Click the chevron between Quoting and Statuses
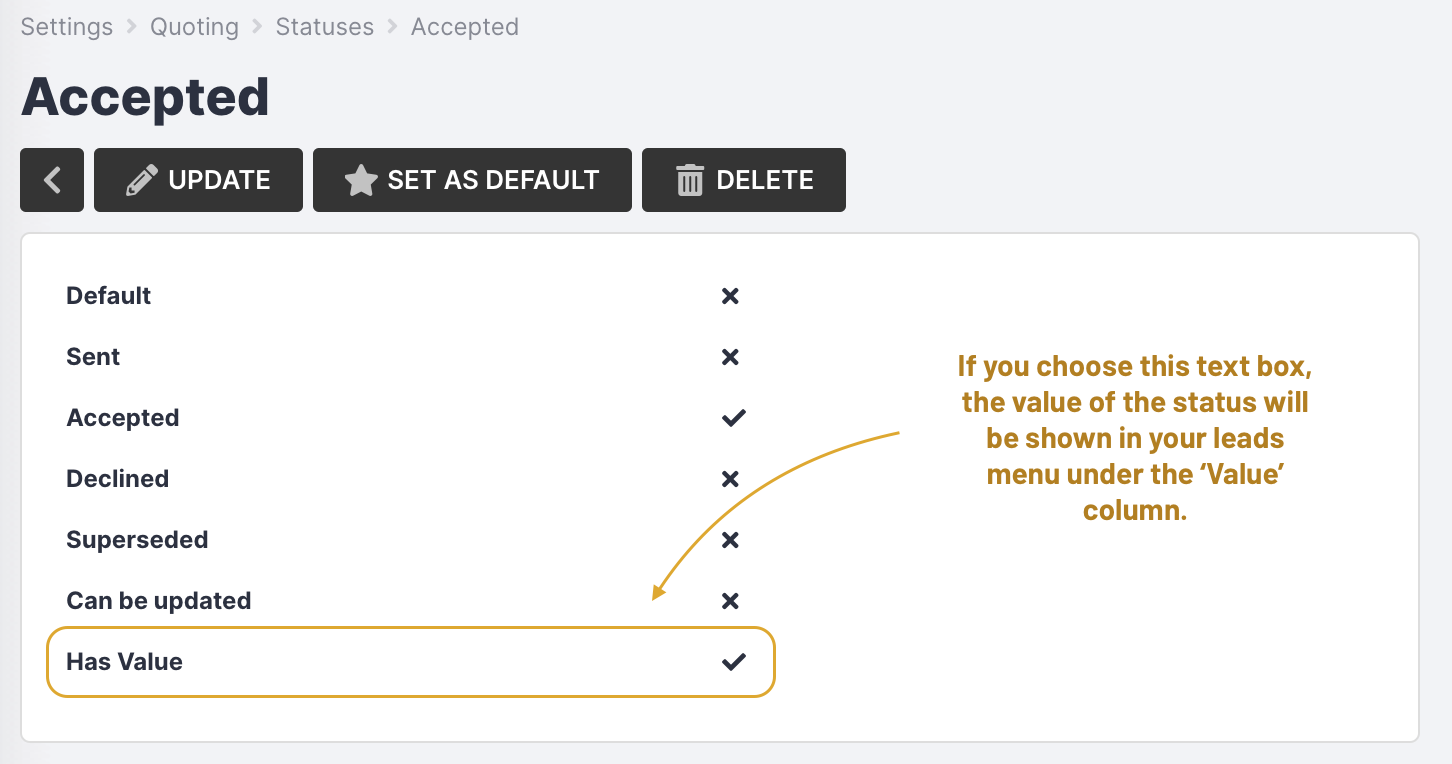 256,27
